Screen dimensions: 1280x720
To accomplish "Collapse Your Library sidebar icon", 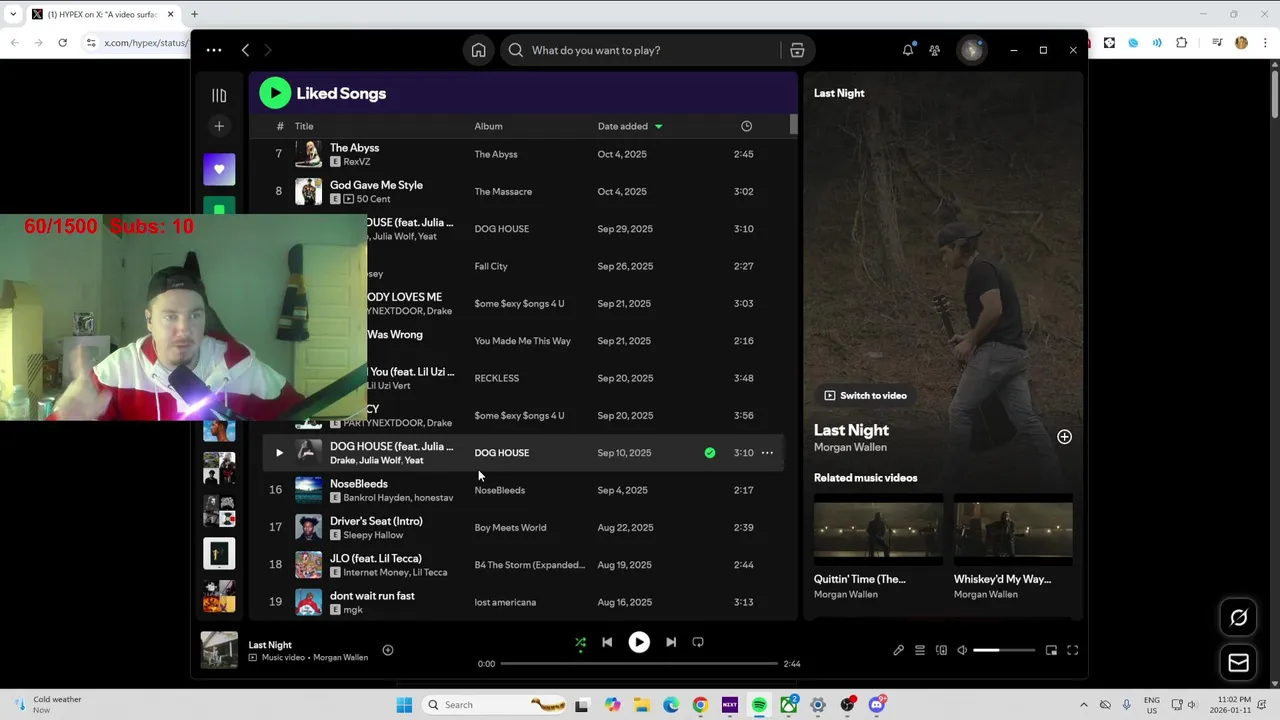I will point(219,95).
